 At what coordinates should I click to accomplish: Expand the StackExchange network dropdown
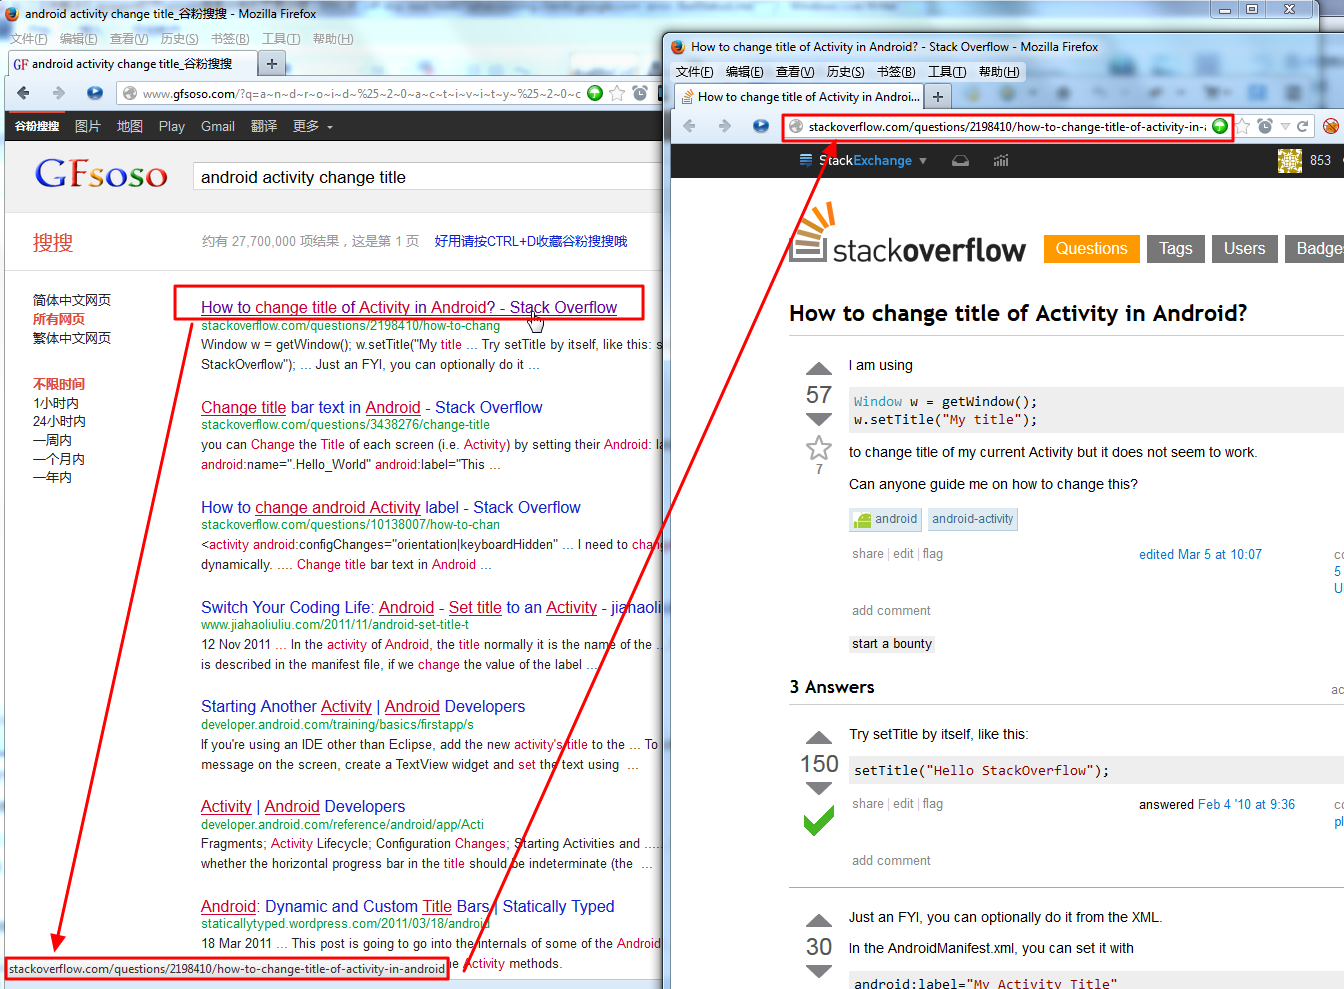(864, 160)
